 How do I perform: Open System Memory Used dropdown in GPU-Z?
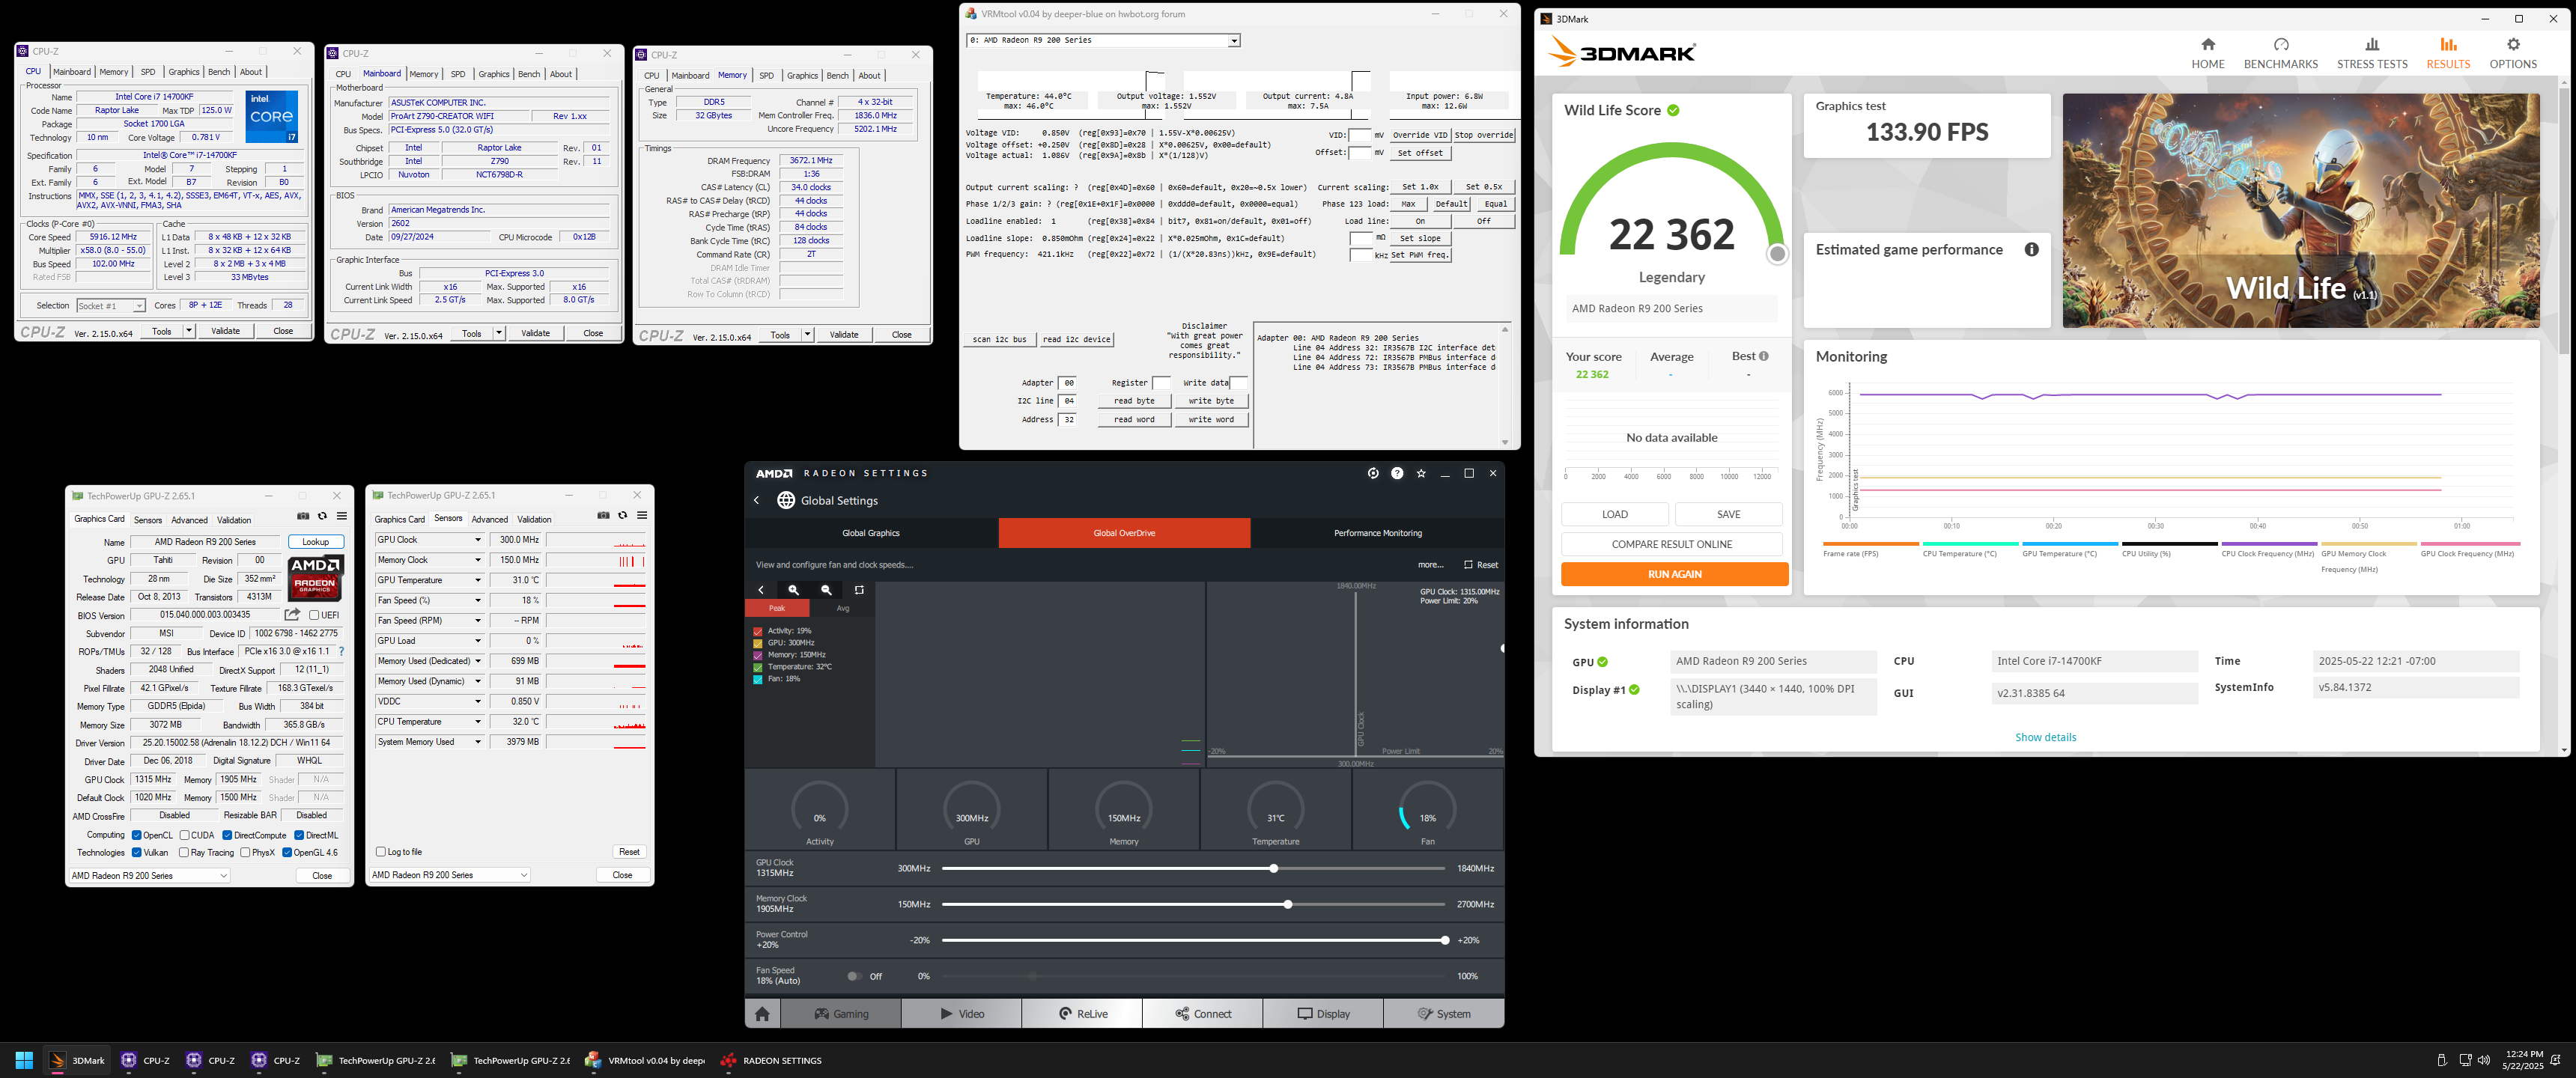477,742
